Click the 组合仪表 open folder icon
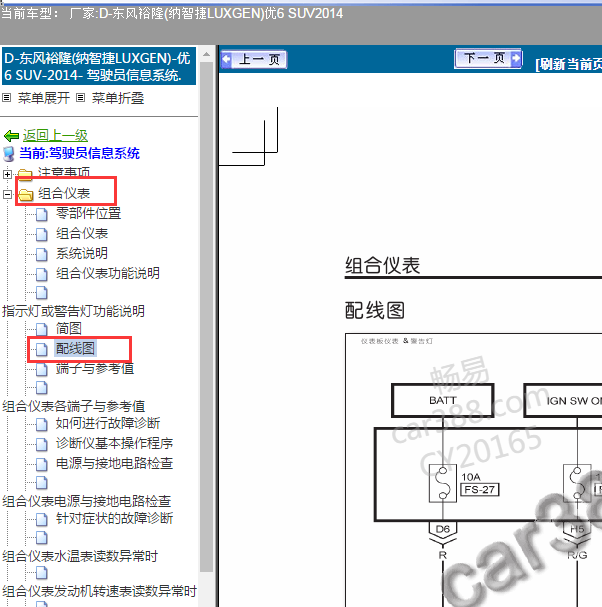 (x=26, y=194)
